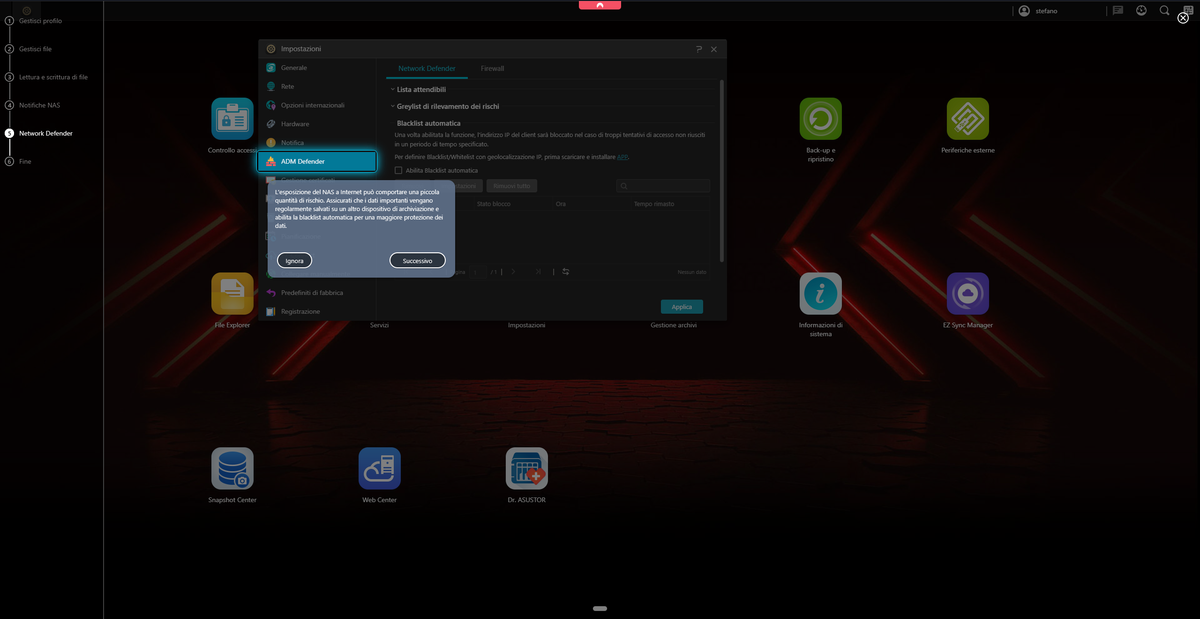Image resolution: width=1200 pixels, height=619 pixels.
Task: Click the Successivo button in the tip
Action: pos(417,260)
